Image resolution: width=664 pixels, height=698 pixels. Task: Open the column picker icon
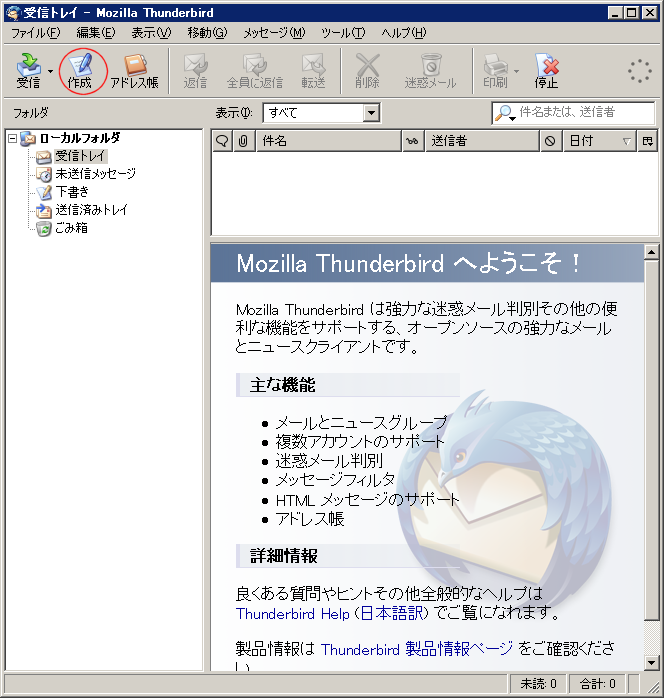point(648,141)
